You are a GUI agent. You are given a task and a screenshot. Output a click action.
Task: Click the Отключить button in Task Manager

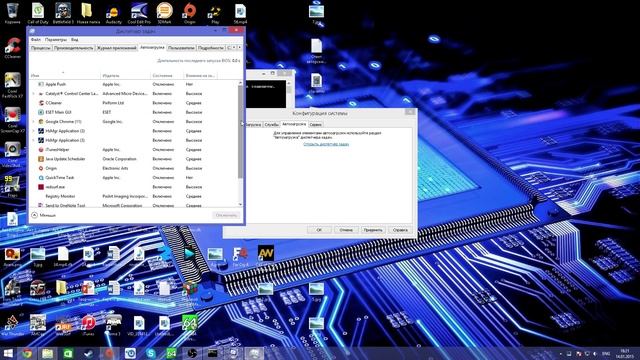[226, 215]
